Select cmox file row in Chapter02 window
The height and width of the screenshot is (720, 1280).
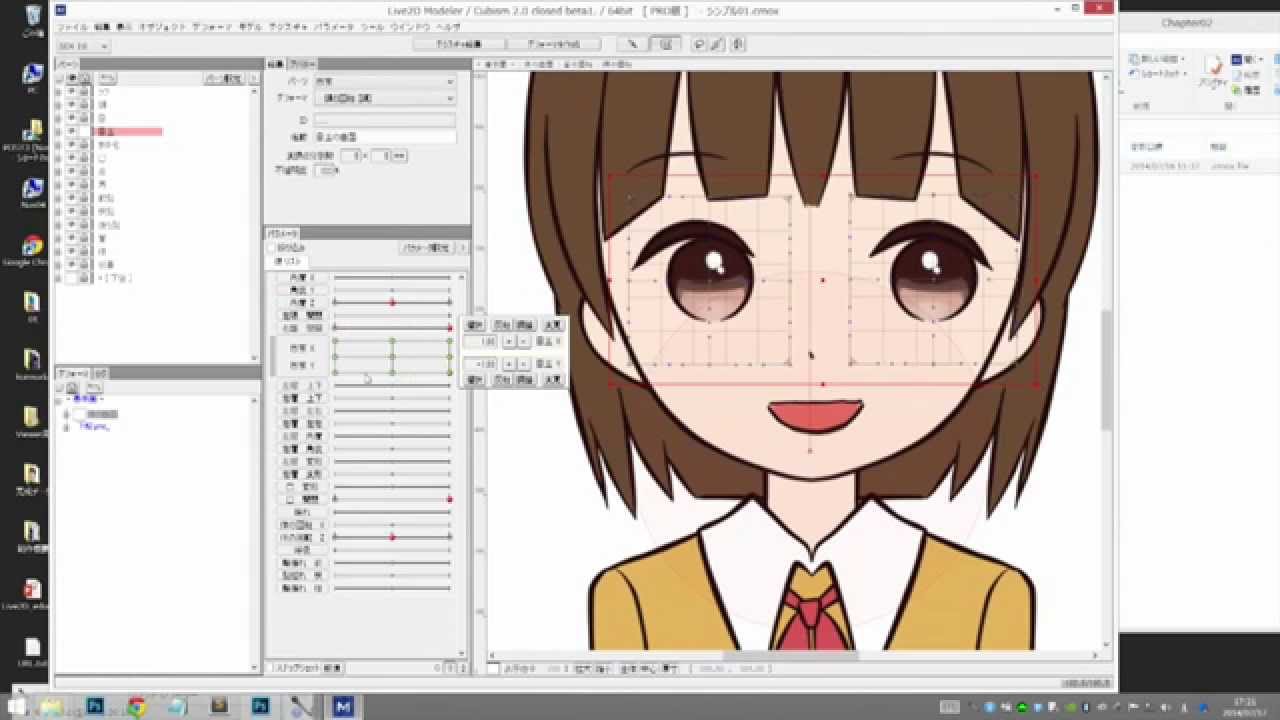tap(1198, 166)
